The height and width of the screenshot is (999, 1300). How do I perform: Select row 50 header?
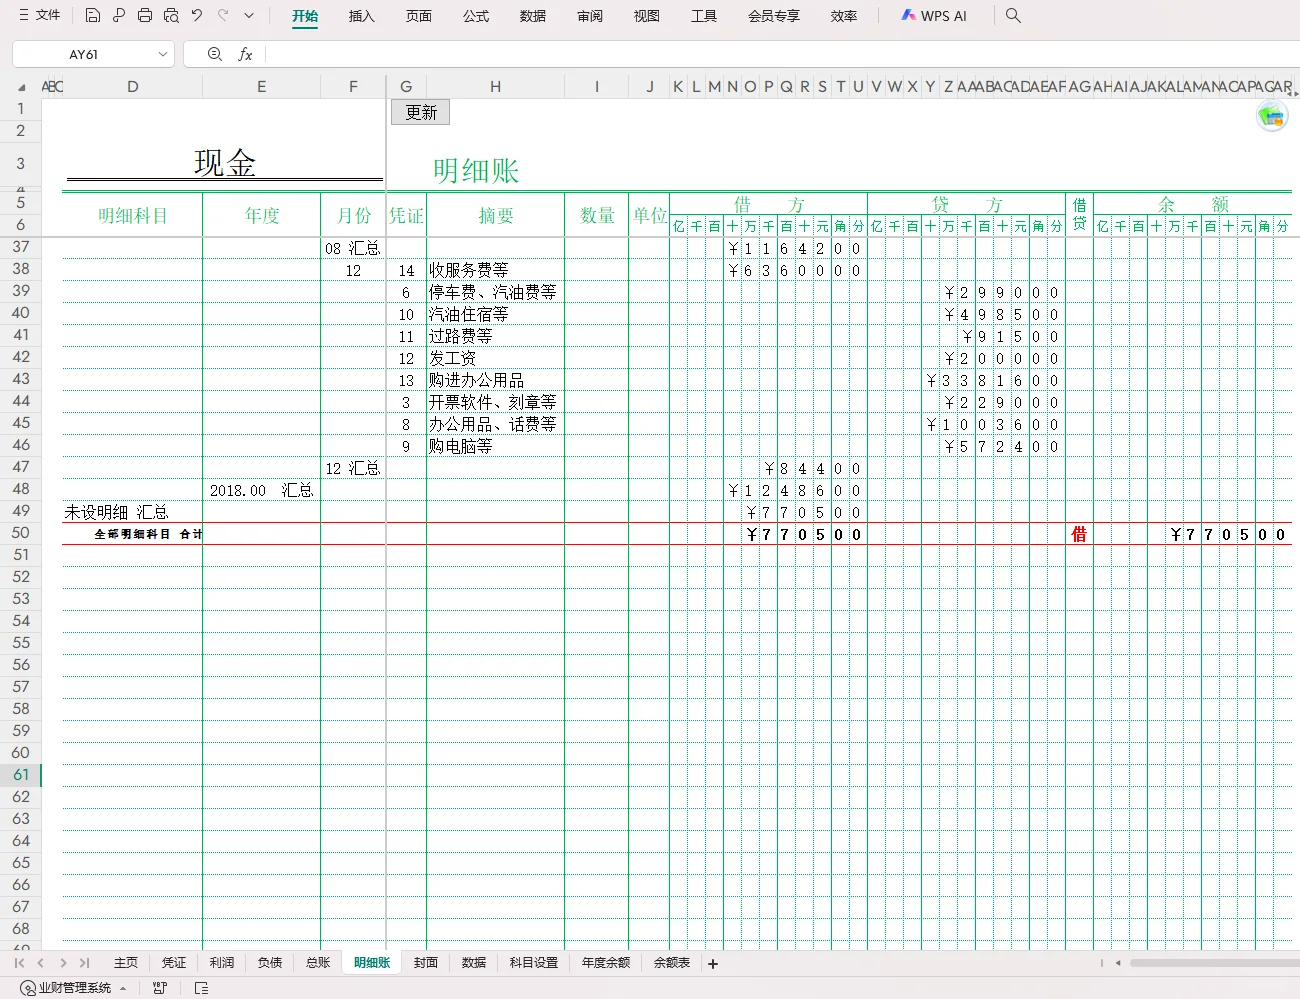click(21, 533)
